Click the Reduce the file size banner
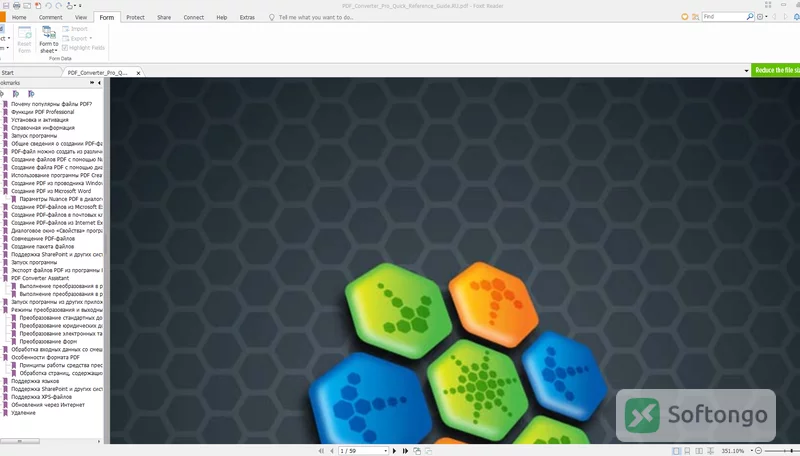800x456 pixels. pos(776,70)
